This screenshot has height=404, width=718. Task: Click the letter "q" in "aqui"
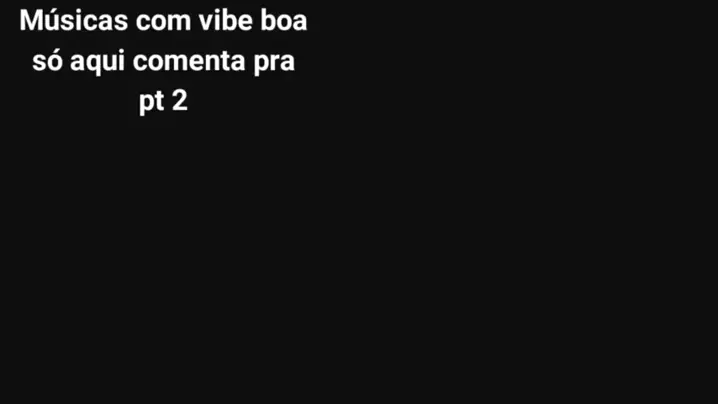pyautogui.click(x=93, y=64)
